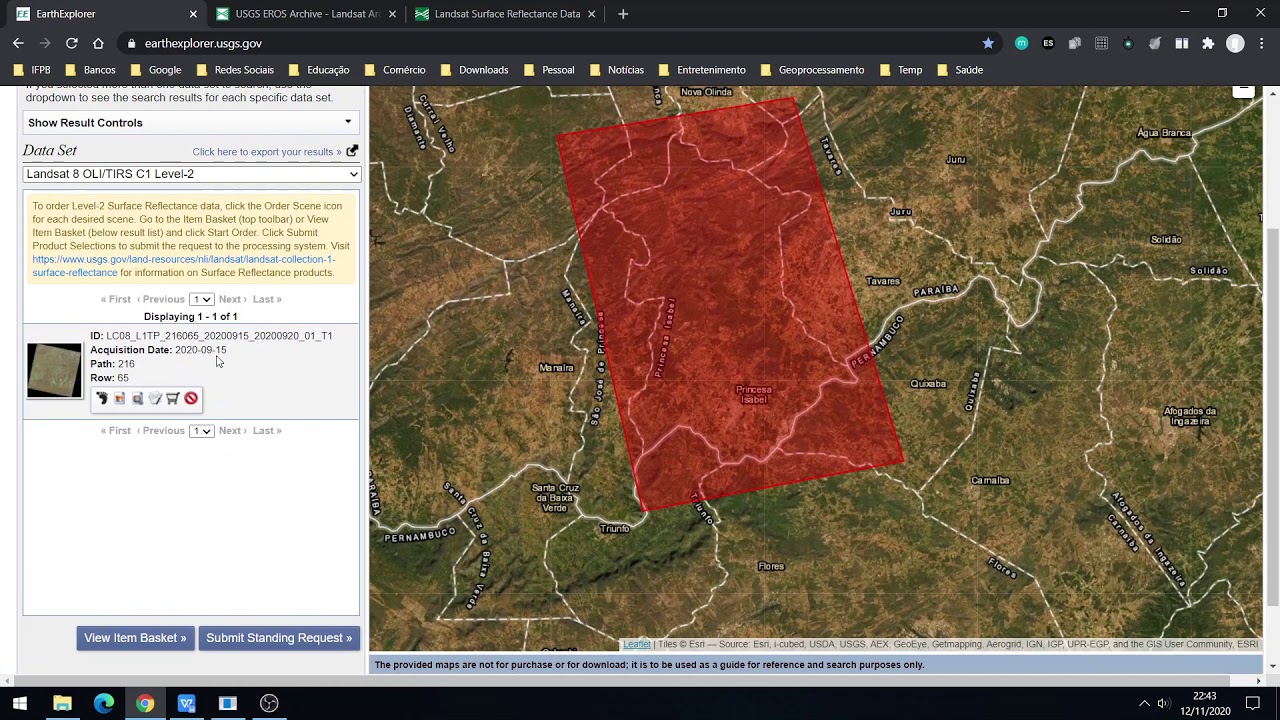The height and width of the screenshot is (720, 1280).
Task: Open the teal 'm' extension
Action: point(1021,43)
